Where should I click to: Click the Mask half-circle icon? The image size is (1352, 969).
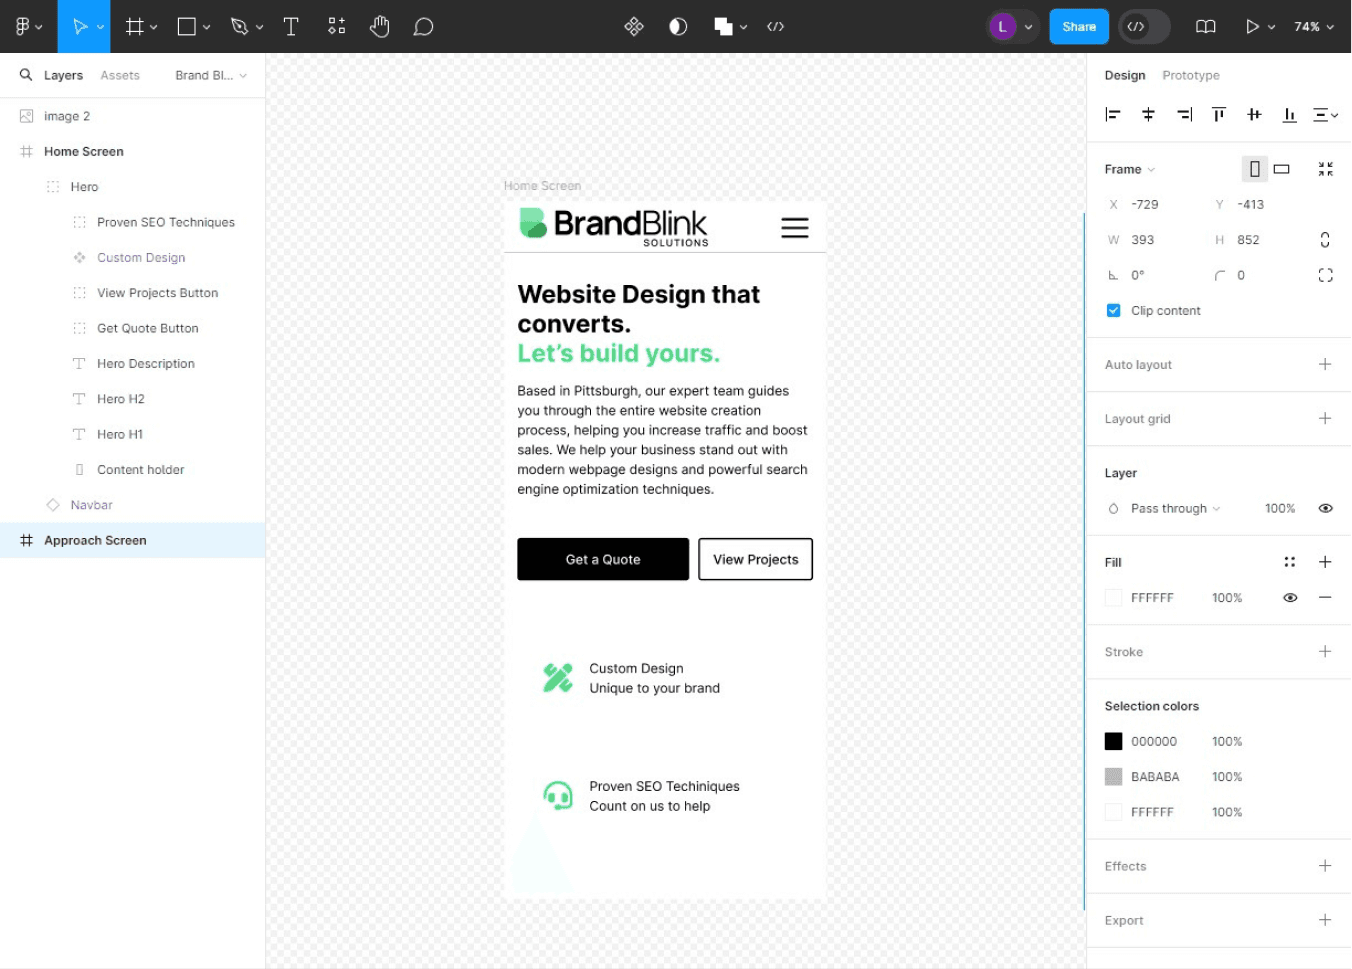[x=678, y=27]
